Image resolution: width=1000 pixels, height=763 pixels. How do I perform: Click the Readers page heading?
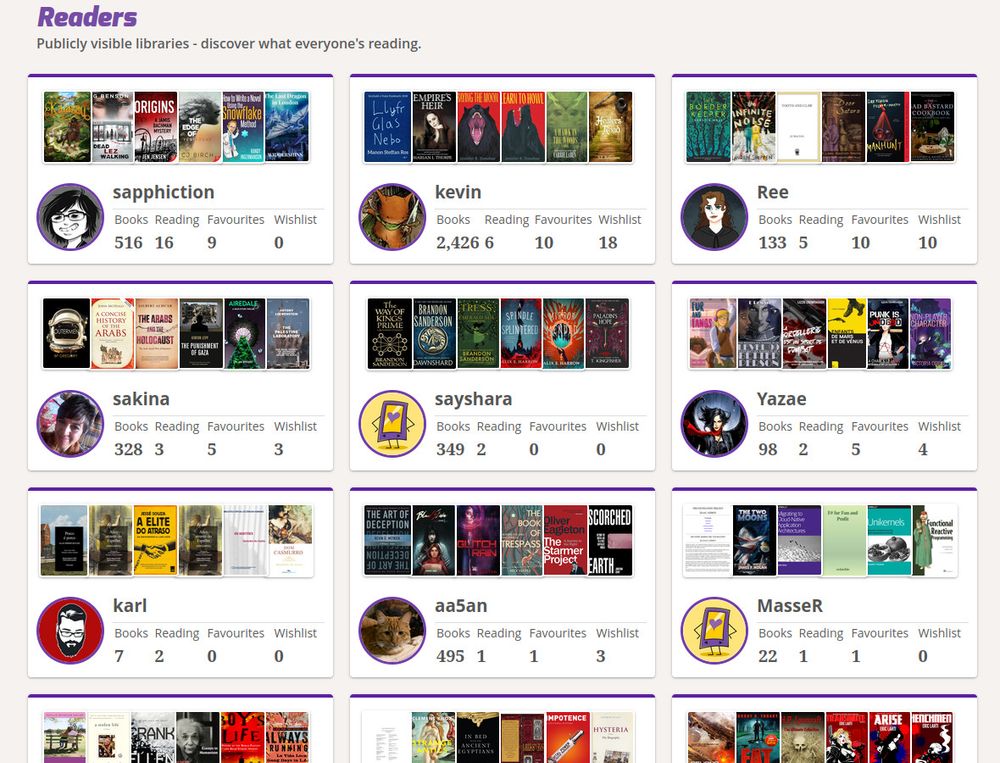(x=87, y=17)
